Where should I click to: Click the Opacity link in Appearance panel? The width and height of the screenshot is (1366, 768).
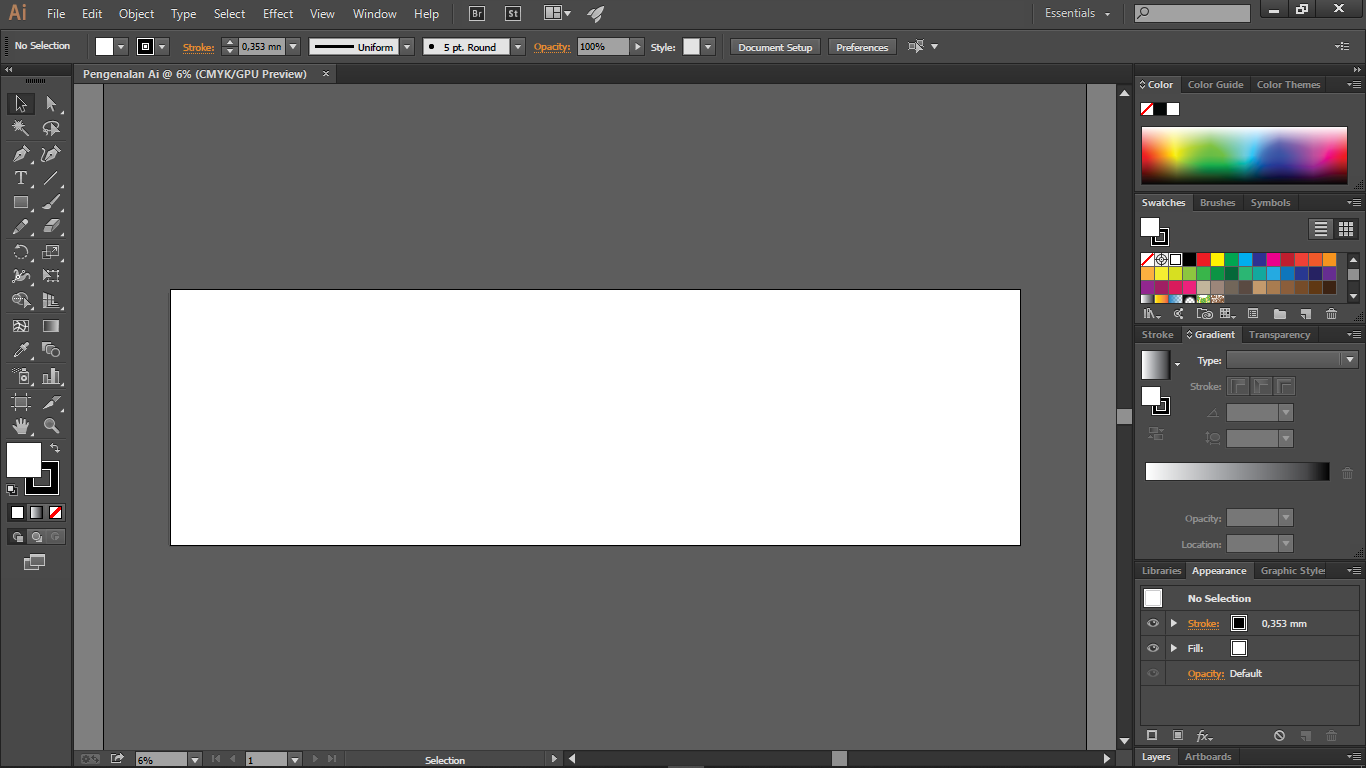1205,673
